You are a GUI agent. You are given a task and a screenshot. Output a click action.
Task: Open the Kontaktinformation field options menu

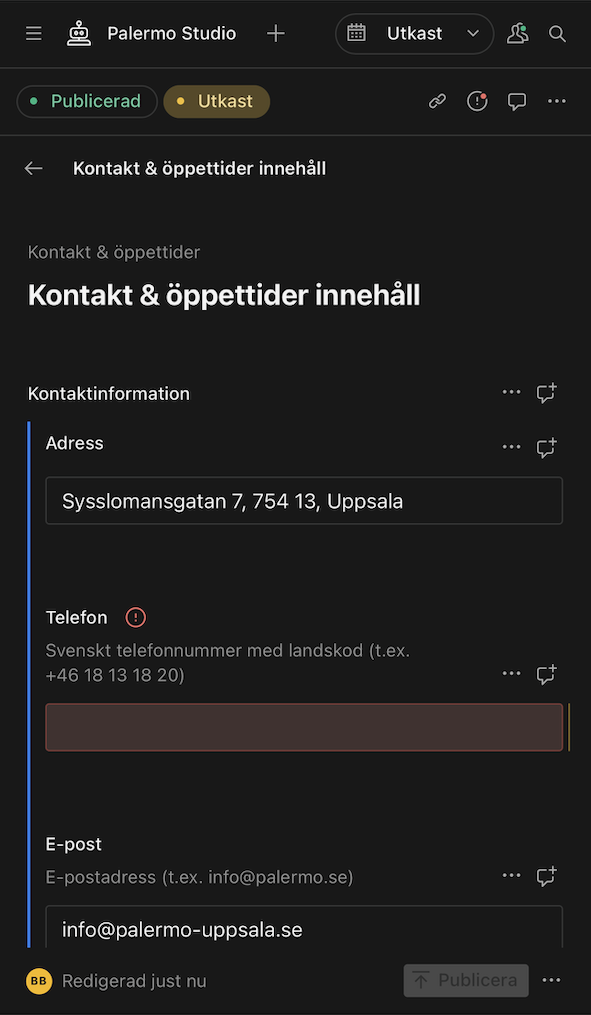click(x=511, y=392)
